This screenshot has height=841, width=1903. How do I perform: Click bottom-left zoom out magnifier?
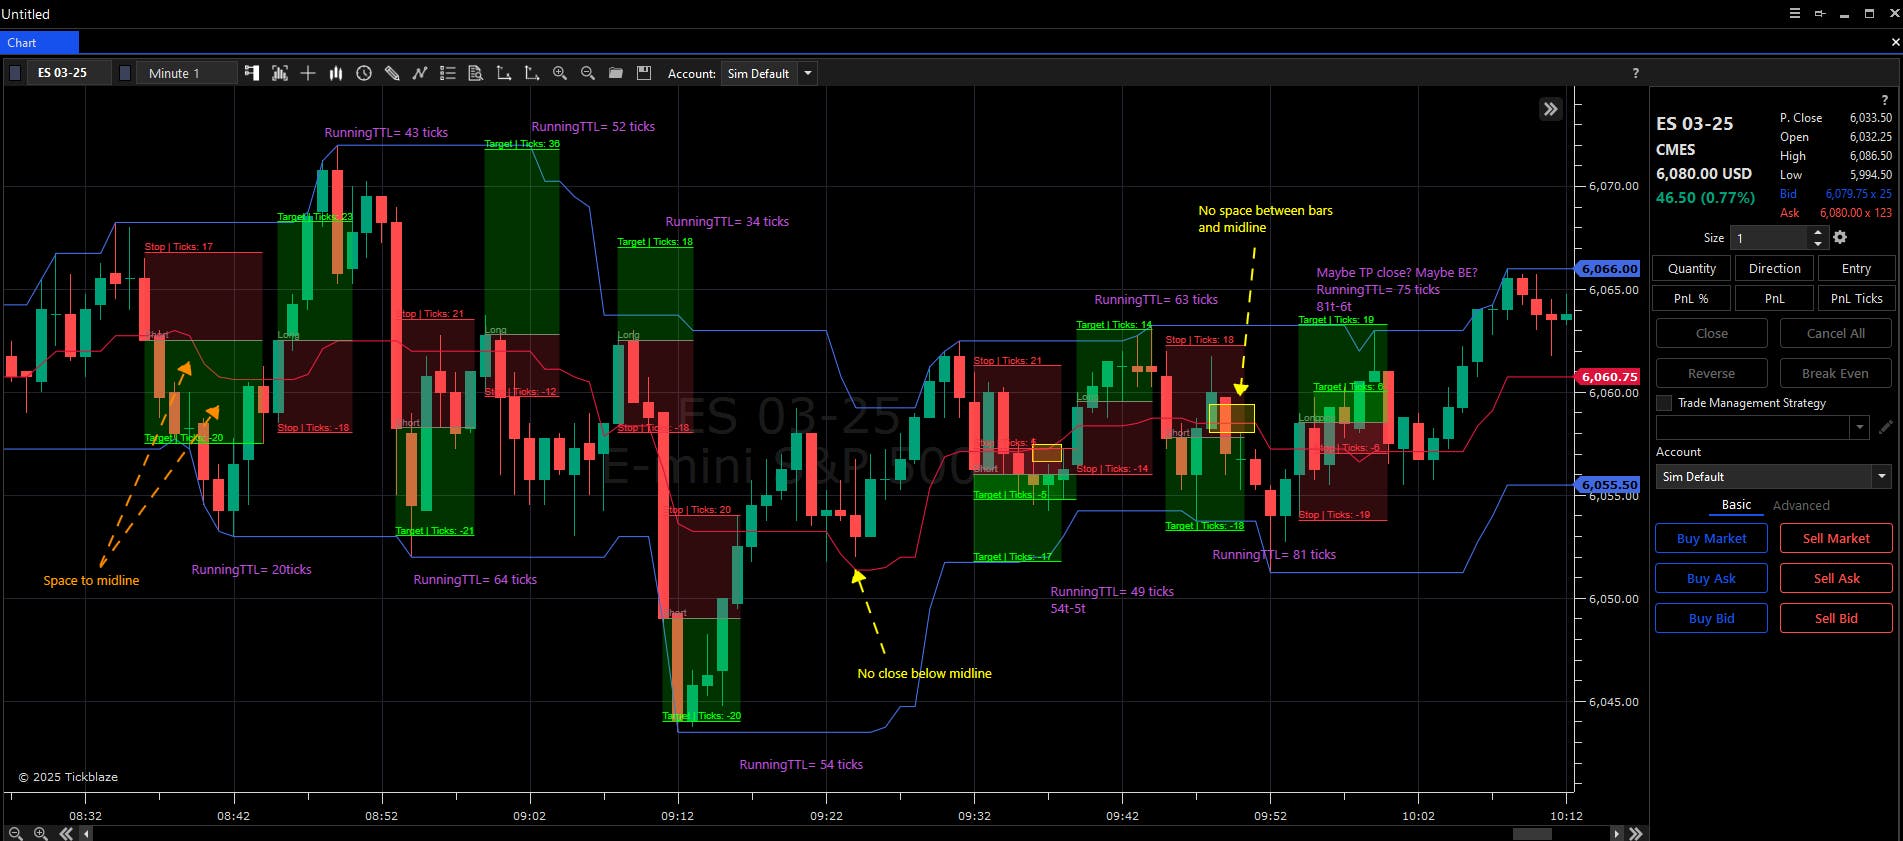pos(15,833)
